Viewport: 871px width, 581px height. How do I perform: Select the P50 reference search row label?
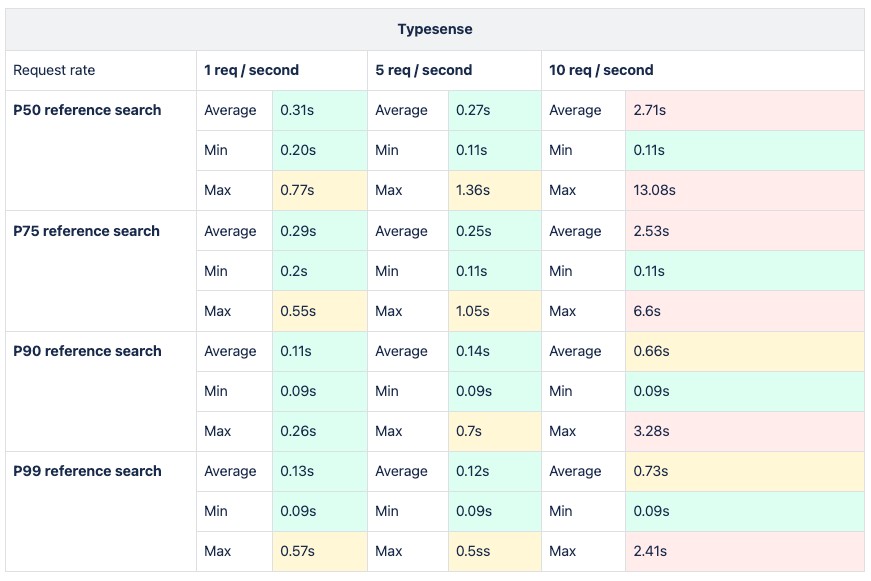87,110
